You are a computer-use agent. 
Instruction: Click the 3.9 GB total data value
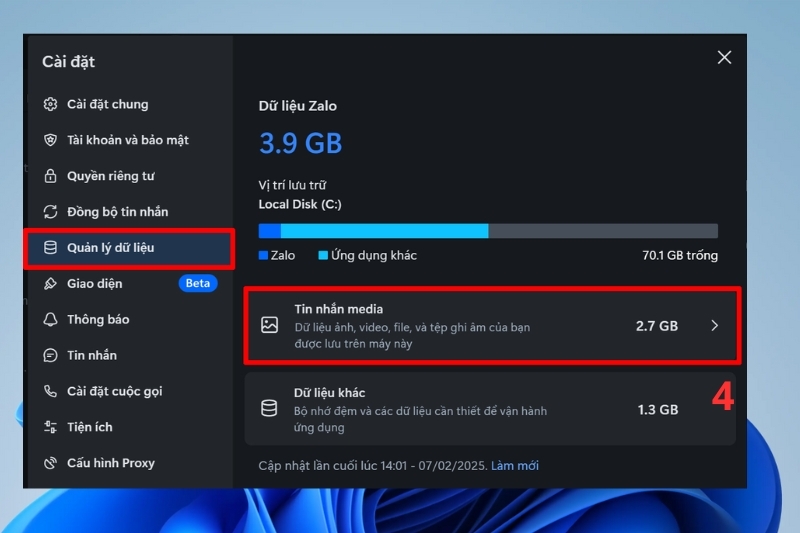click(x=301, y=143)
